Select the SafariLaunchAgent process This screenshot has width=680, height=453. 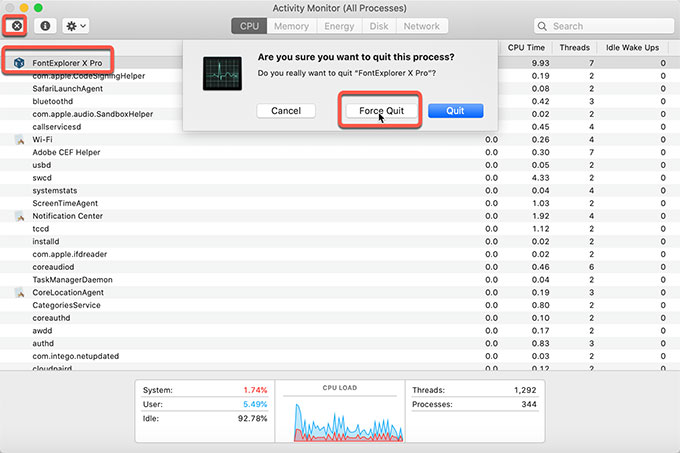pyautogui.click(x=68, y=88)
